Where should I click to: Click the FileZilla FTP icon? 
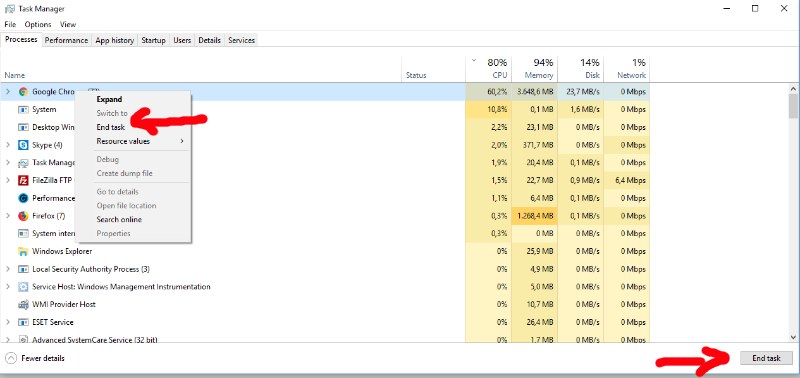click(x=23, y=180)
